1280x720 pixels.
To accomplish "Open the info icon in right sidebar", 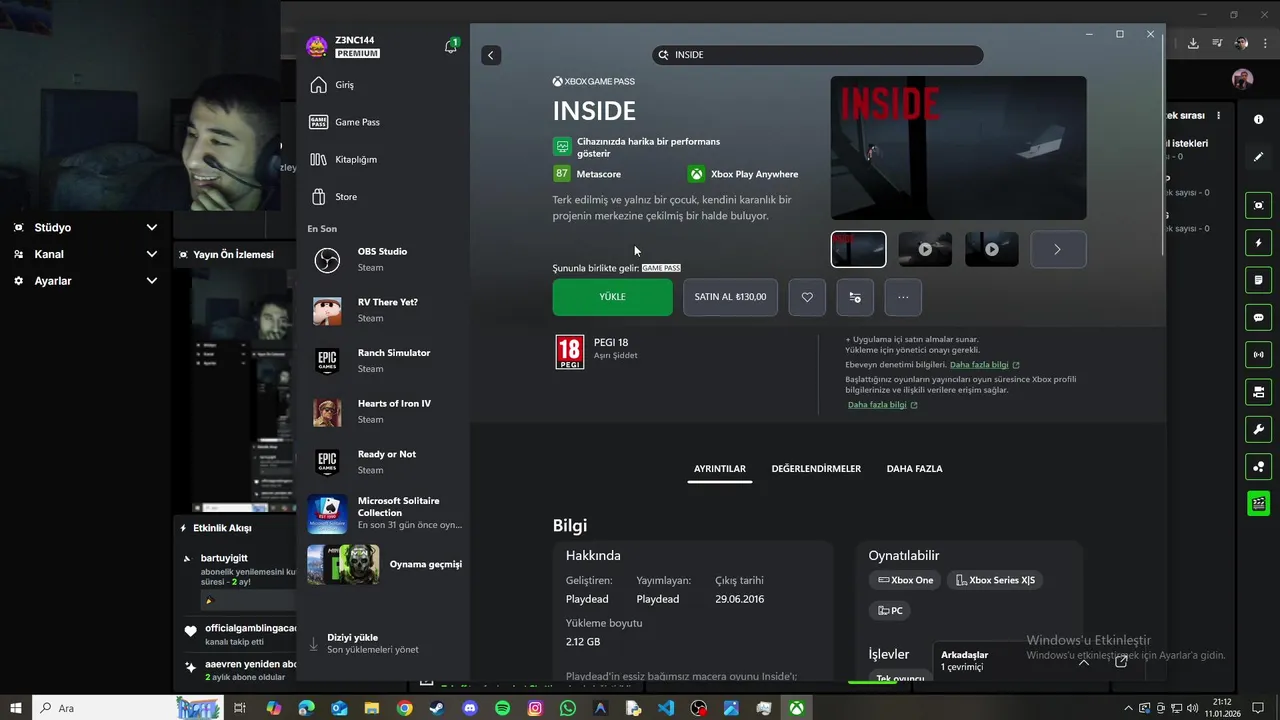I will click(1258, 119).
